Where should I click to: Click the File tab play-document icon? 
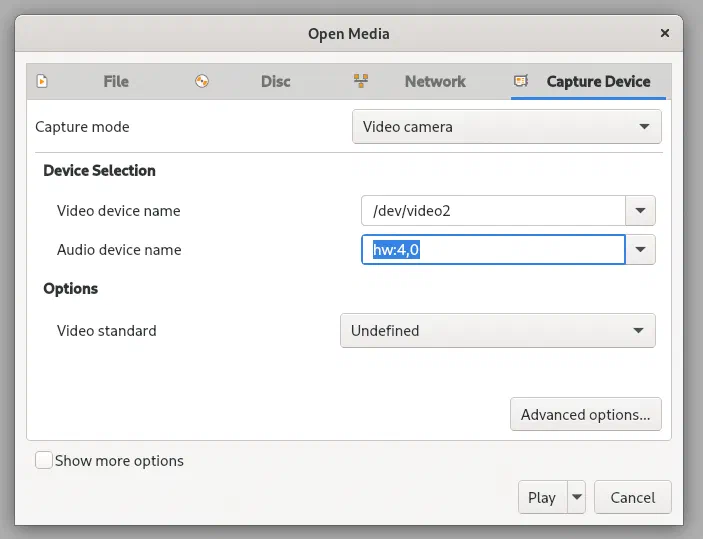42,81
